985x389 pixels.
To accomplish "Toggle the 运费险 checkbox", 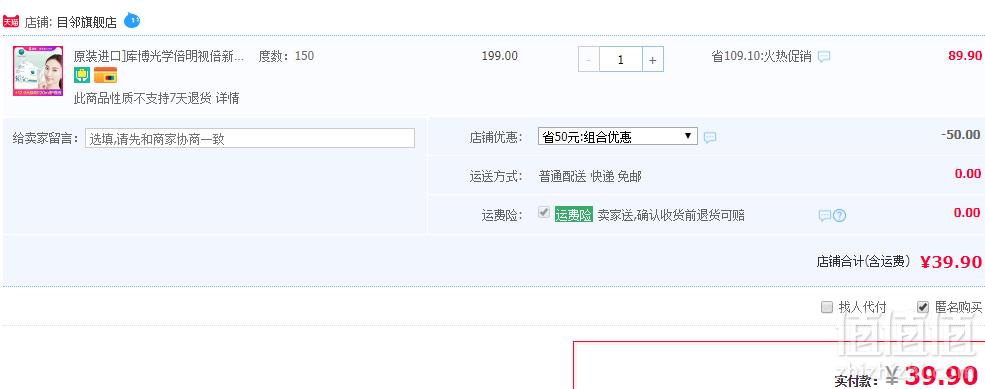I will (x=544, y=213).
